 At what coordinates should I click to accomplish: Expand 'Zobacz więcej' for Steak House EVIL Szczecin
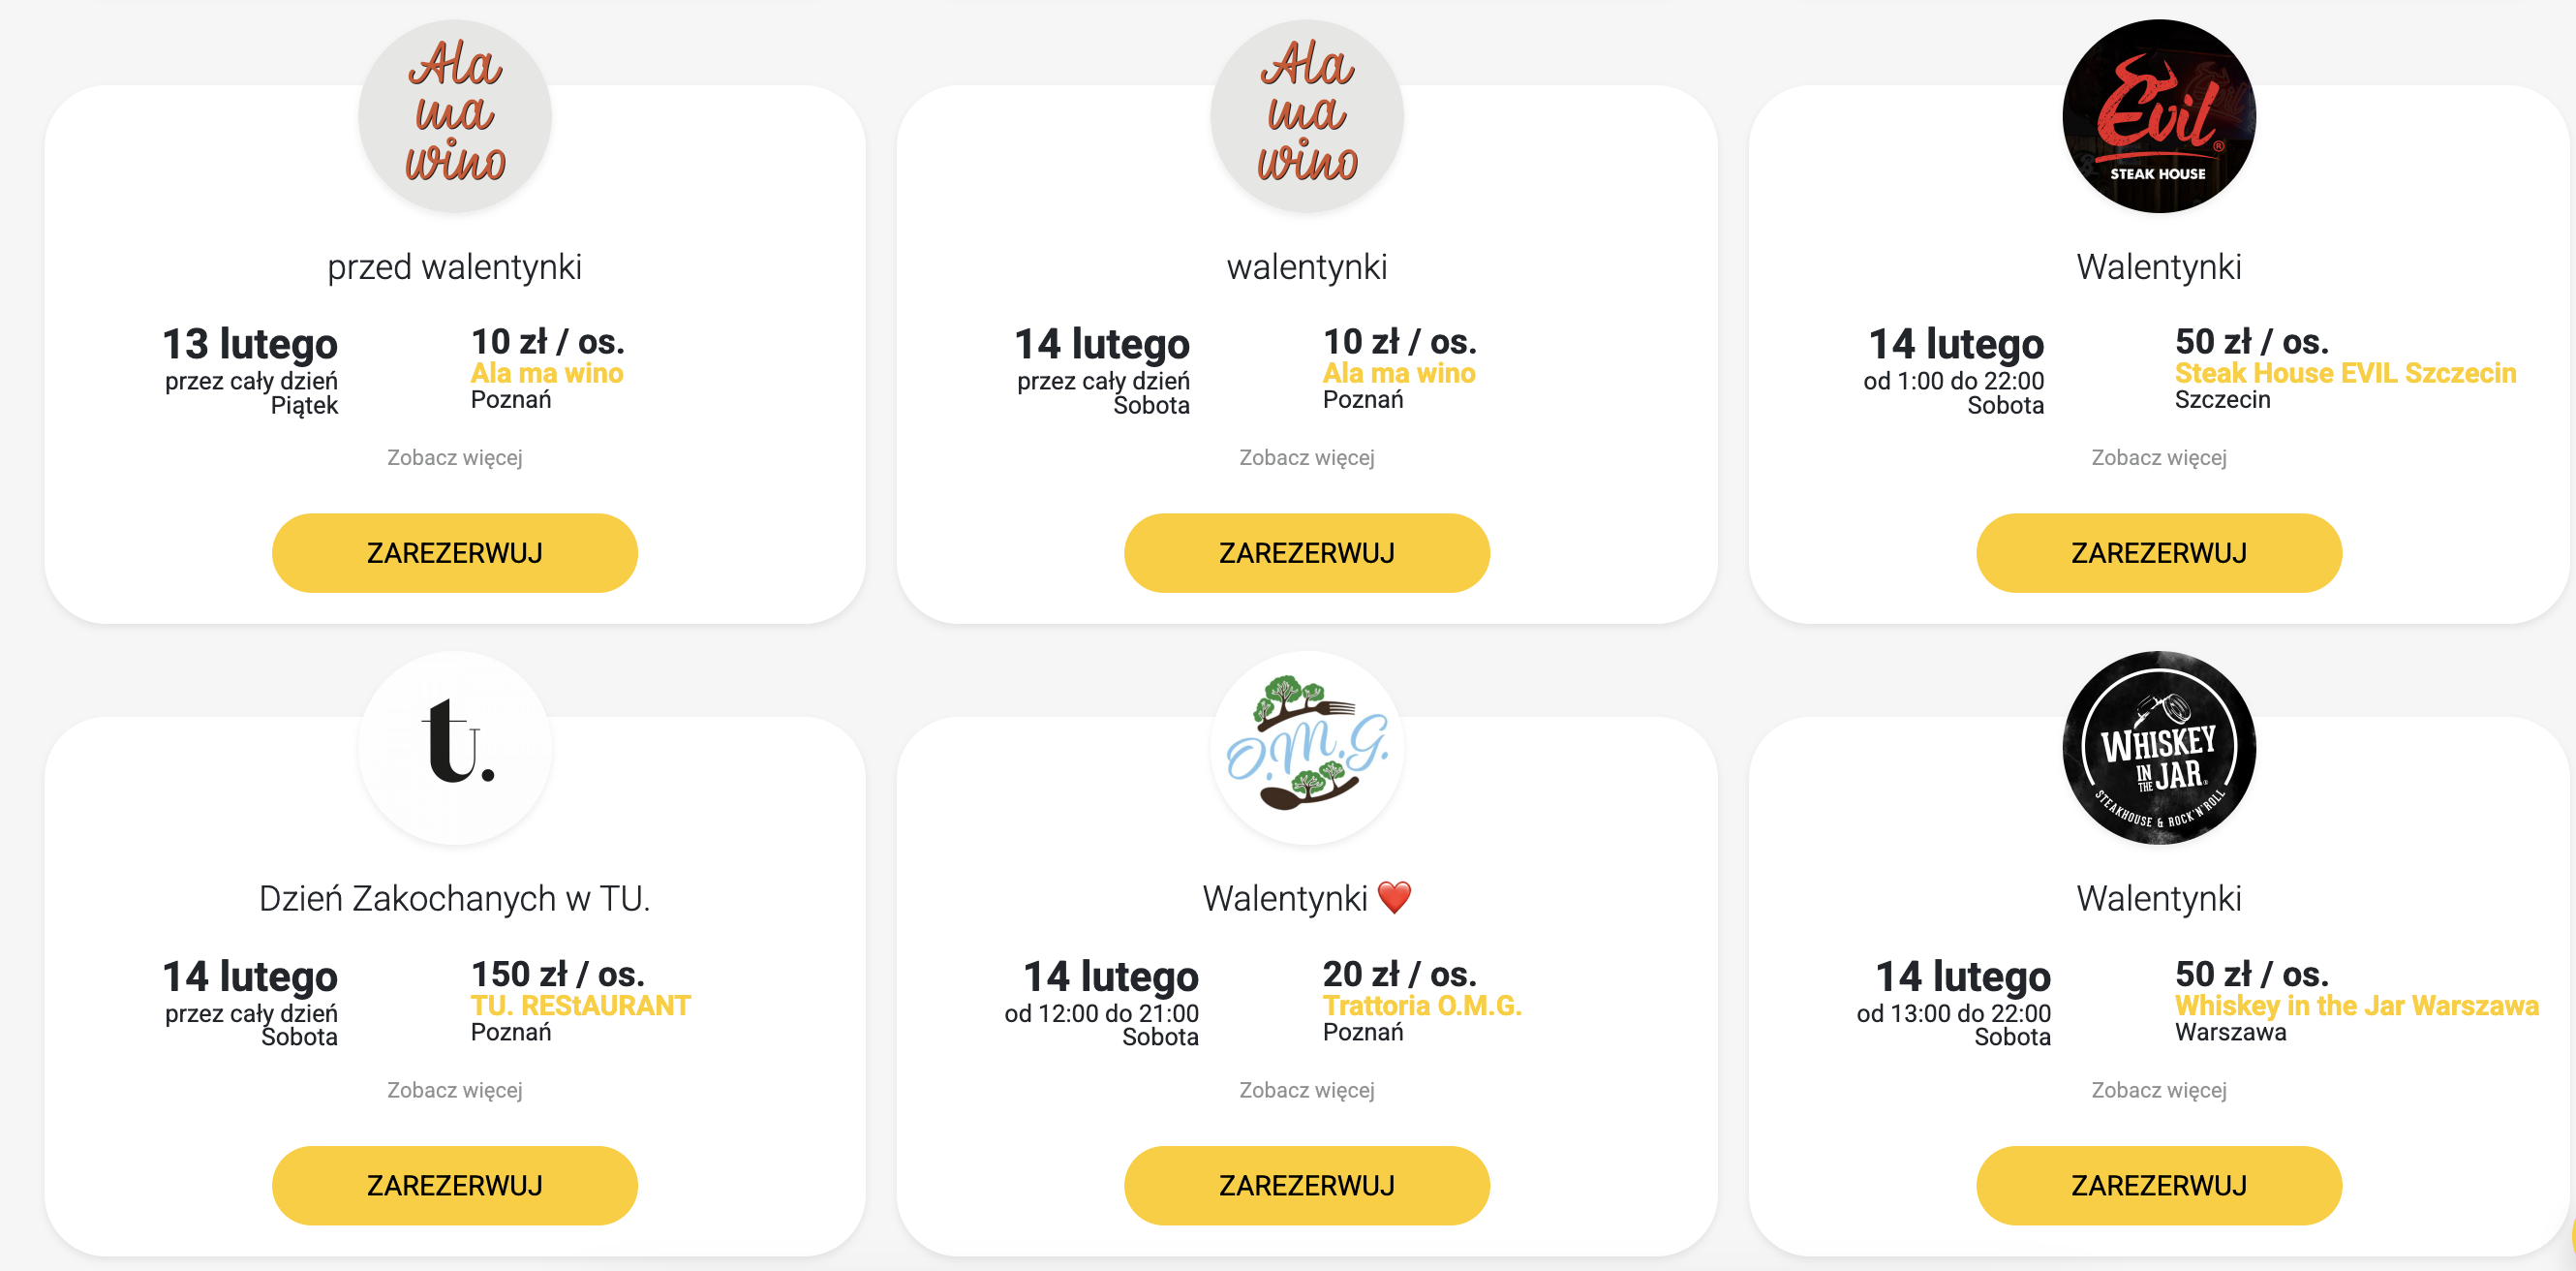(x=2158, y=457)
